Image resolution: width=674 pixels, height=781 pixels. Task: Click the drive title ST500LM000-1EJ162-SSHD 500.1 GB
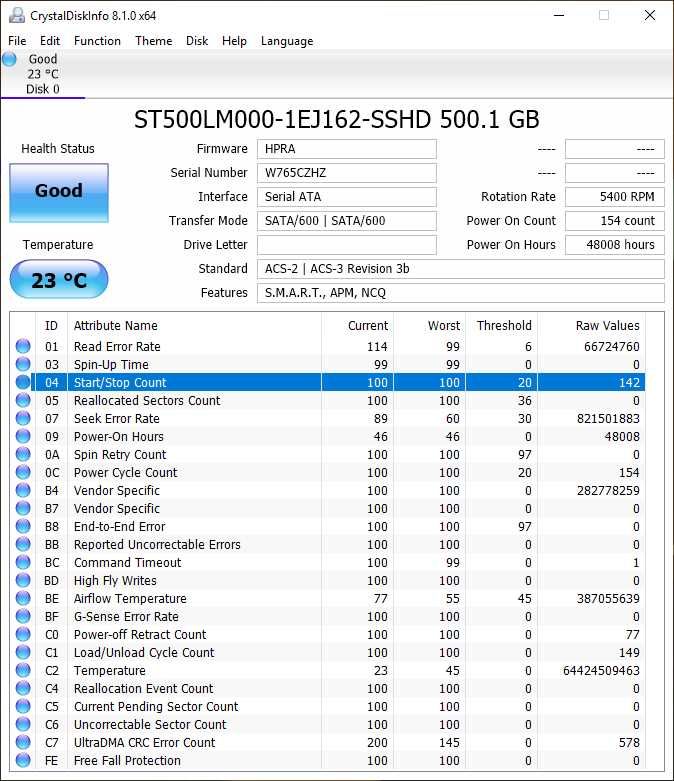[x=337, y=120]
